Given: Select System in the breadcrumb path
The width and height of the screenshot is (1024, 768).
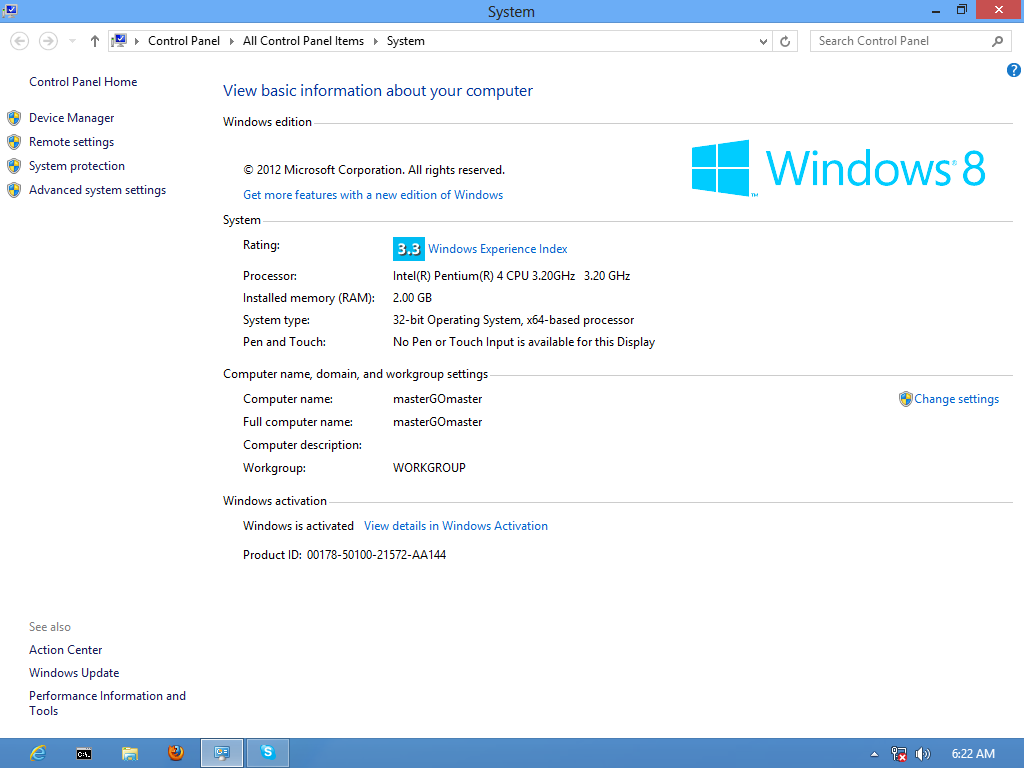Looking at the screenshot, I should tap(406, 41).
